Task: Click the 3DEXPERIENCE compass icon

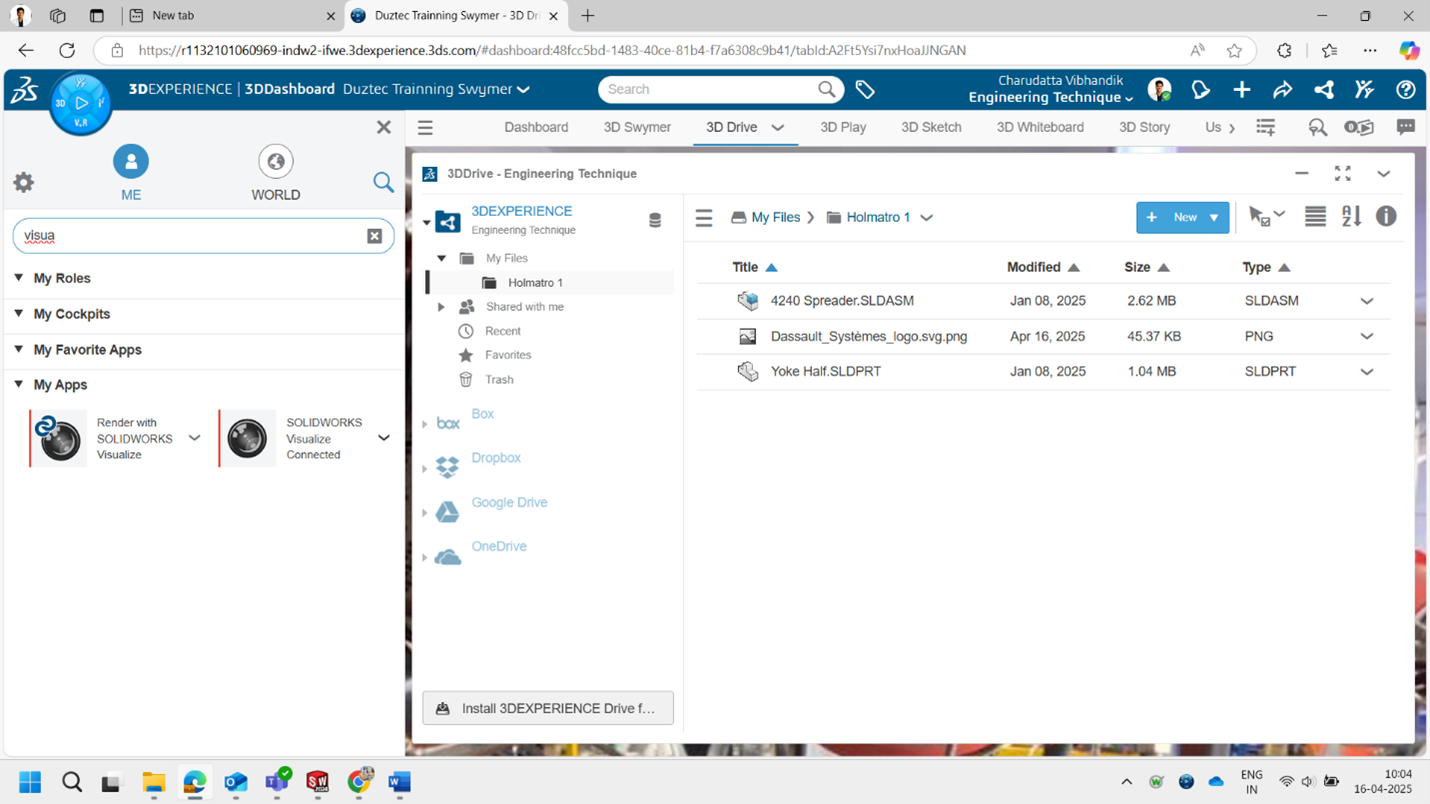Action: pyautogui.click(x=81, y=103)
